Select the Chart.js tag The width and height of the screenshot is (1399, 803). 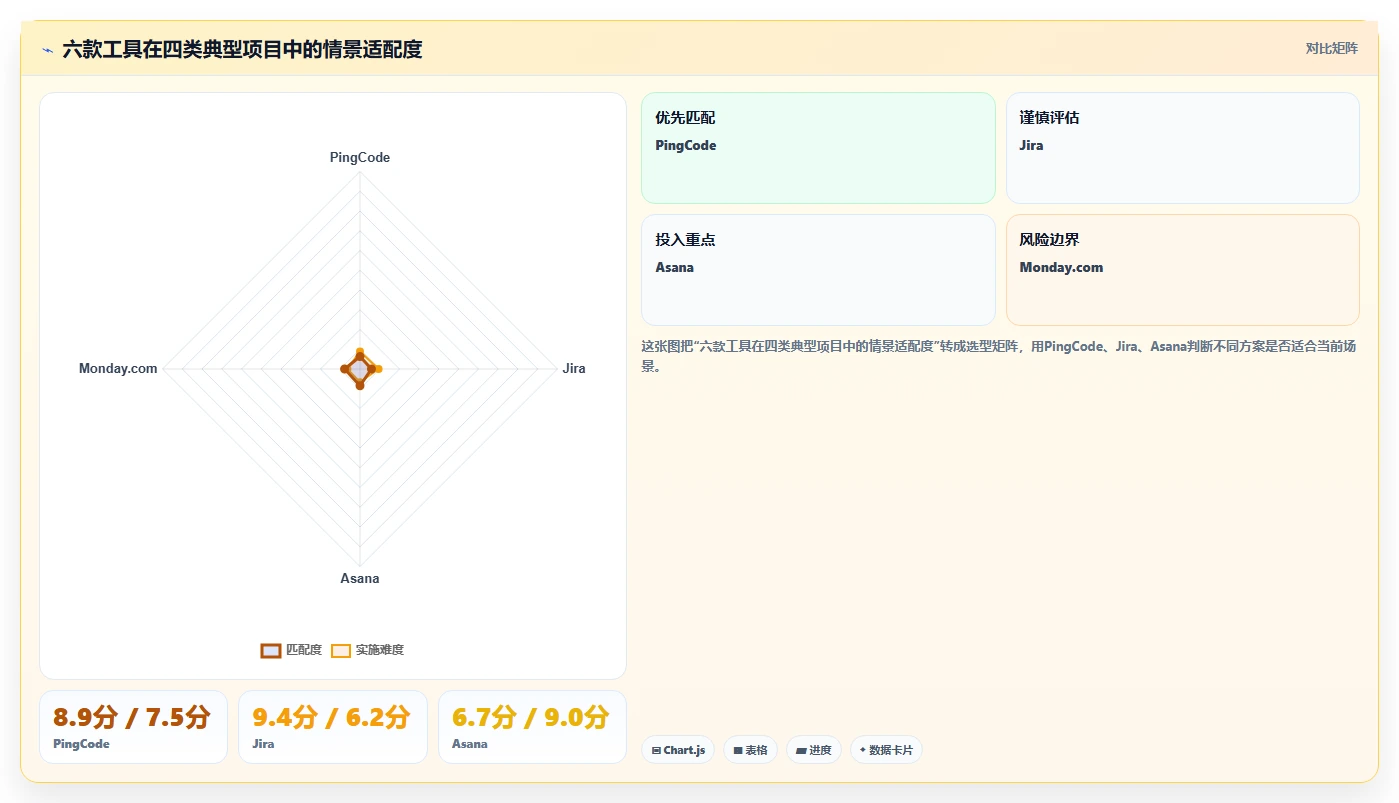coord(678,750)
